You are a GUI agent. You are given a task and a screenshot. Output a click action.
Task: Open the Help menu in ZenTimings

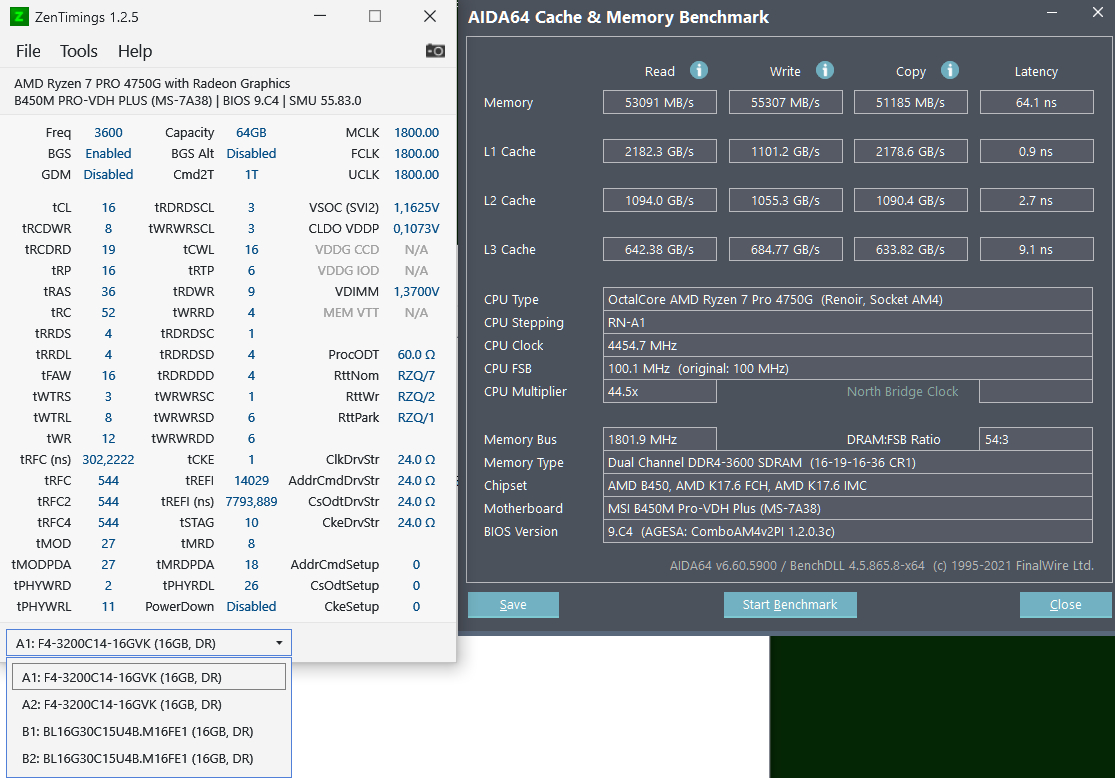(x=135, y=51)
